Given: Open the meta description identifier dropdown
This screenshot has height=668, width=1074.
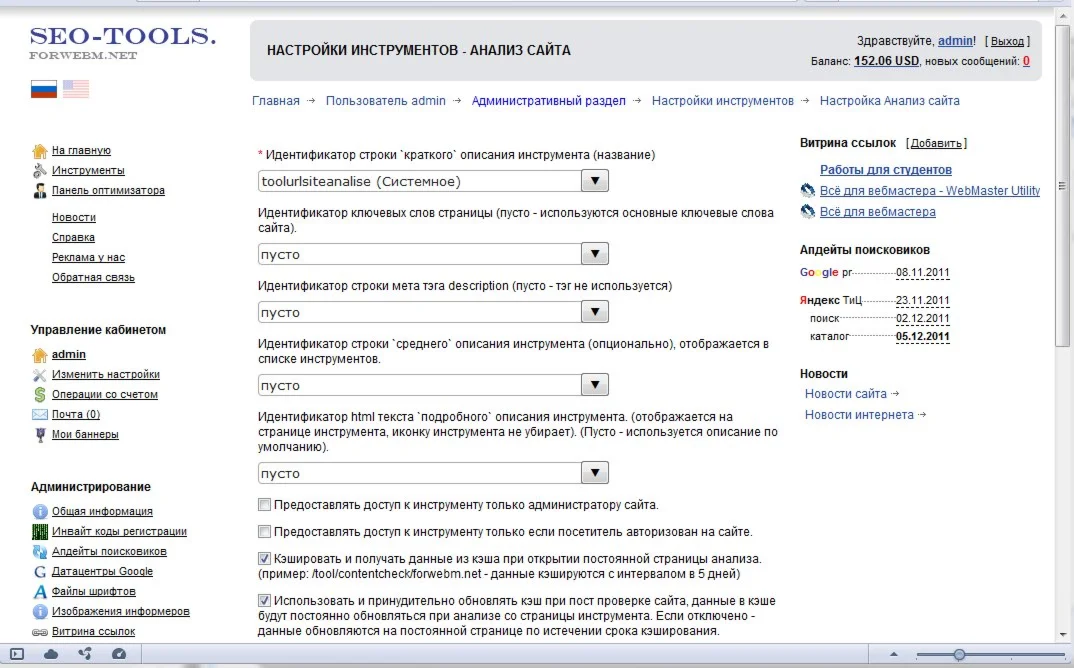Looking at the screenshot, I should pos(595,312).
